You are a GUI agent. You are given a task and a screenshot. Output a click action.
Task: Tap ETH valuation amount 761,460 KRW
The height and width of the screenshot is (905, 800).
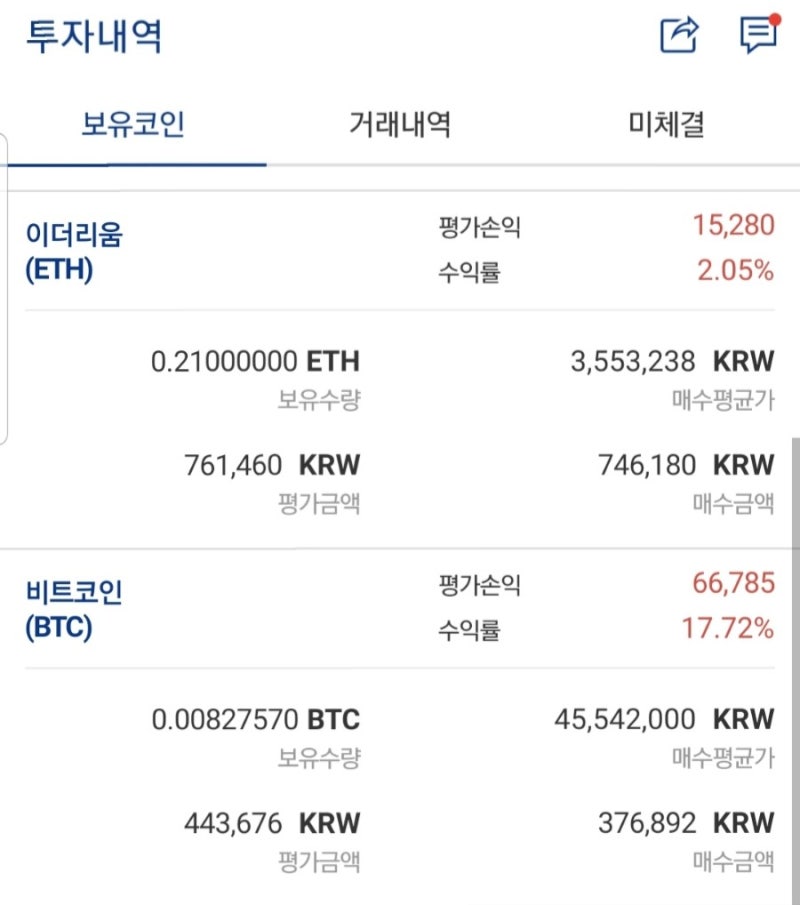[272, 465]
